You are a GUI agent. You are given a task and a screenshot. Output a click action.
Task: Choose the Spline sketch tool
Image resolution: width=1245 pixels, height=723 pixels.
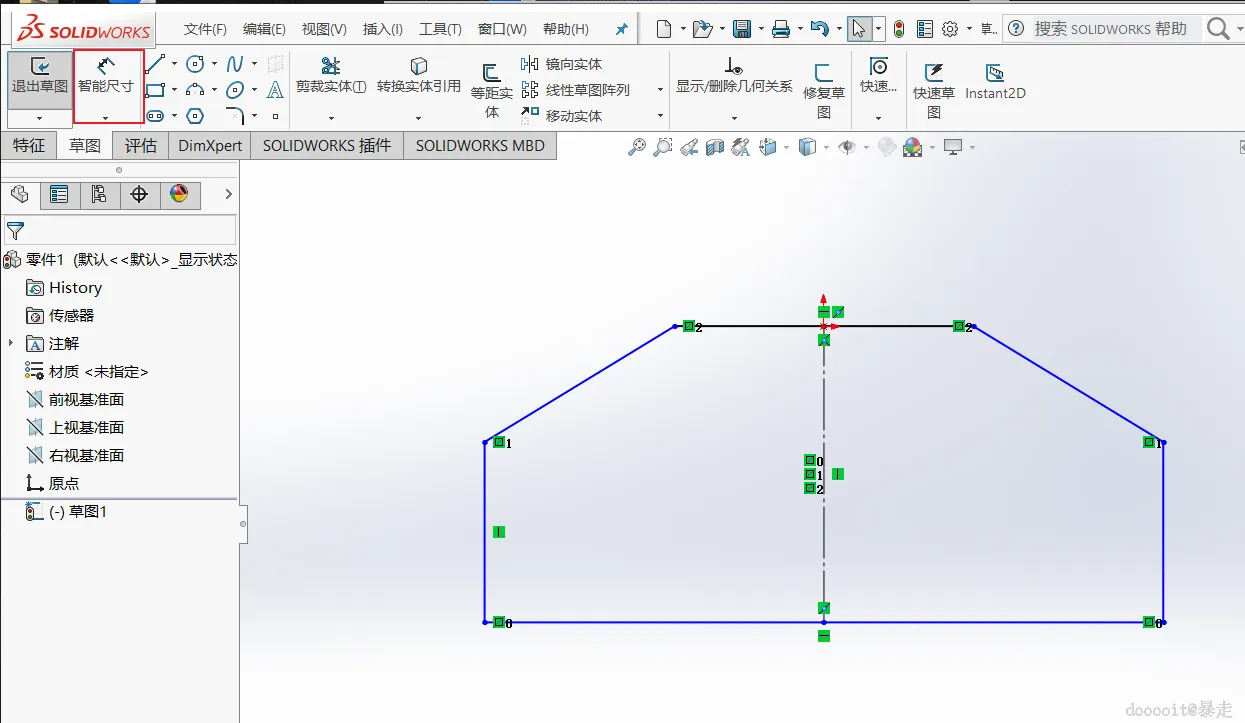236,64
